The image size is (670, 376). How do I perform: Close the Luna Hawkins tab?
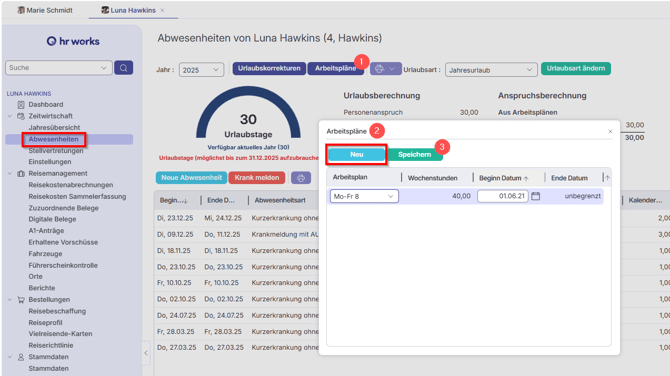click(x=162, y=10)
